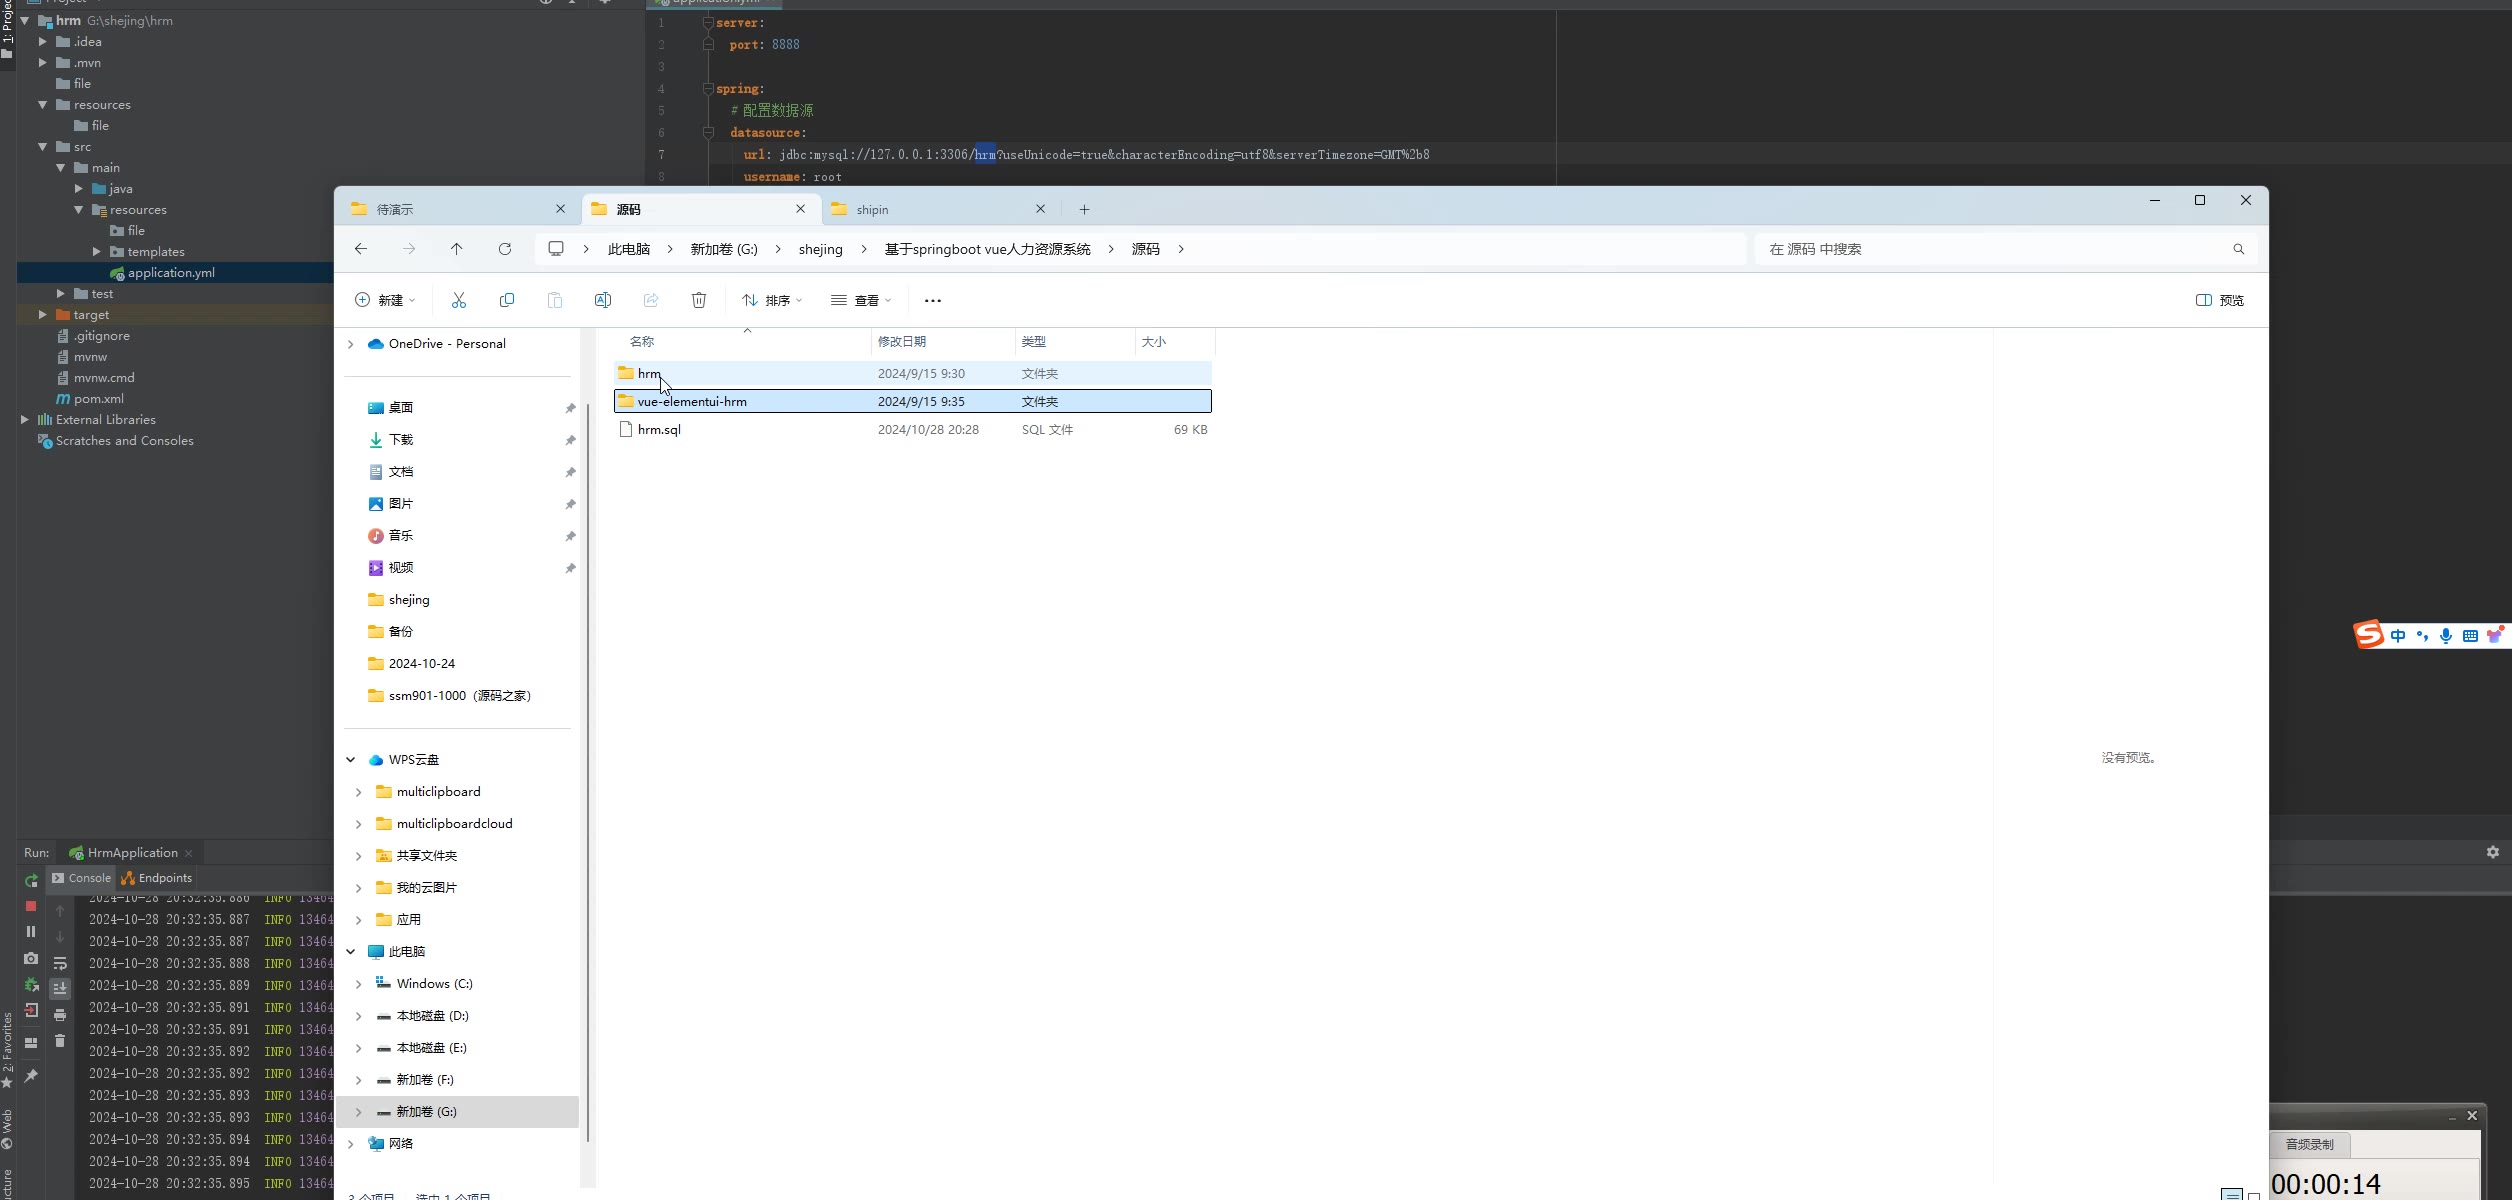Click shejing in the address breadcrumb
2512x1200 pixels.
[820, 249]
